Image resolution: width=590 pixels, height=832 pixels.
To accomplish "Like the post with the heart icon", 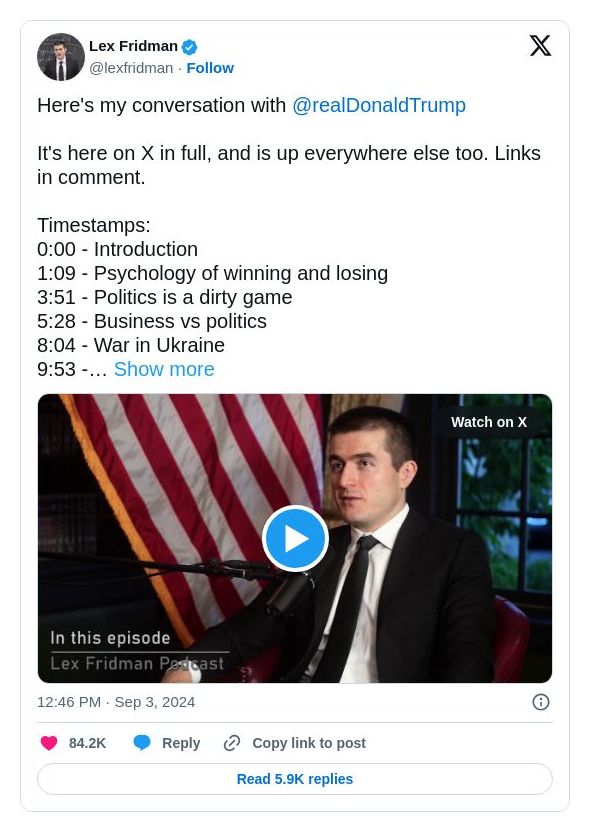I will tap(49, 743).
